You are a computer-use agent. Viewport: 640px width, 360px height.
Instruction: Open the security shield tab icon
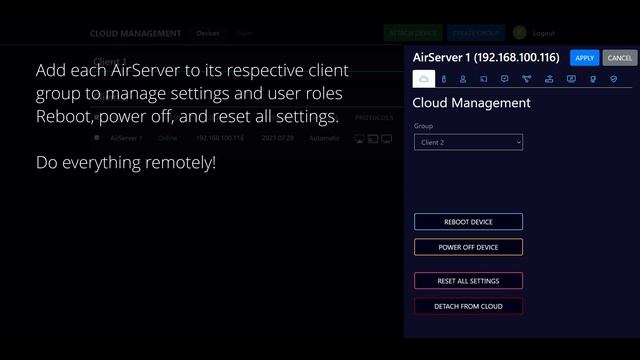click(x=613, y=79)
